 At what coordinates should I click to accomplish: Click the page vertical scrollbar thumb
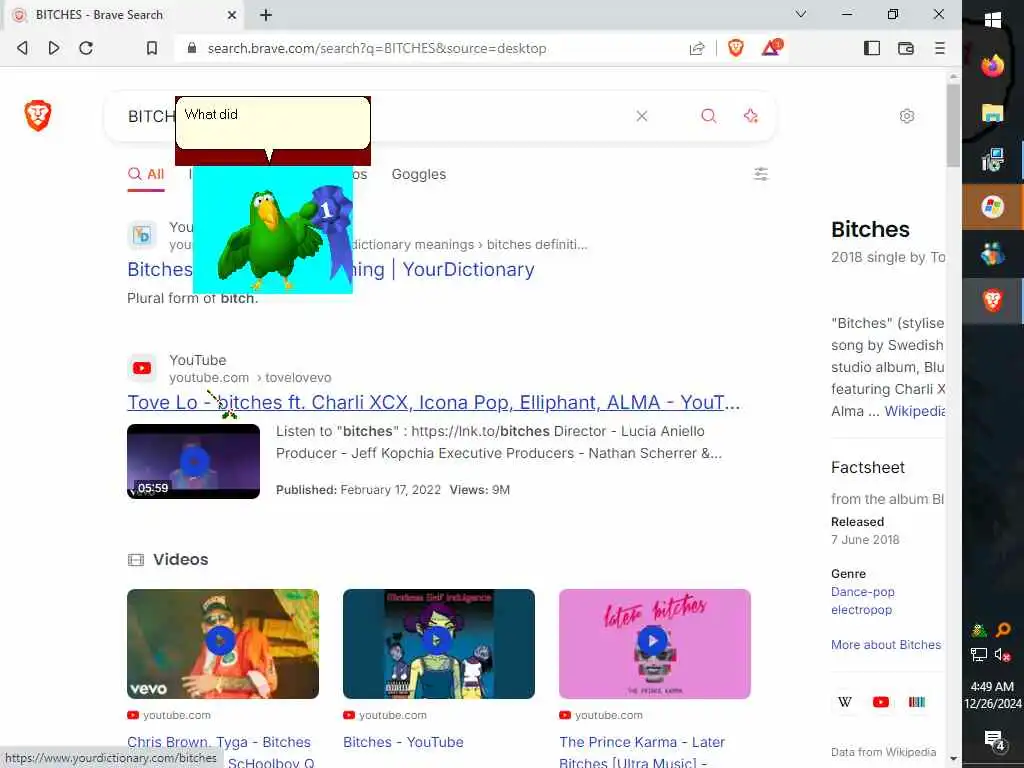953,125
